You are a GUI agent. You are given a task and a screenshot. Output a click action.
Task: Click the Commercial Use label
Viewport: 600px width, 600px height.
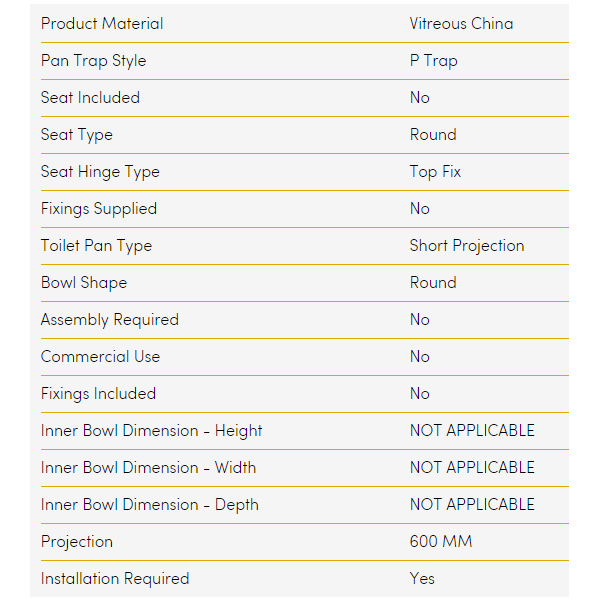[x=100, y=356]
